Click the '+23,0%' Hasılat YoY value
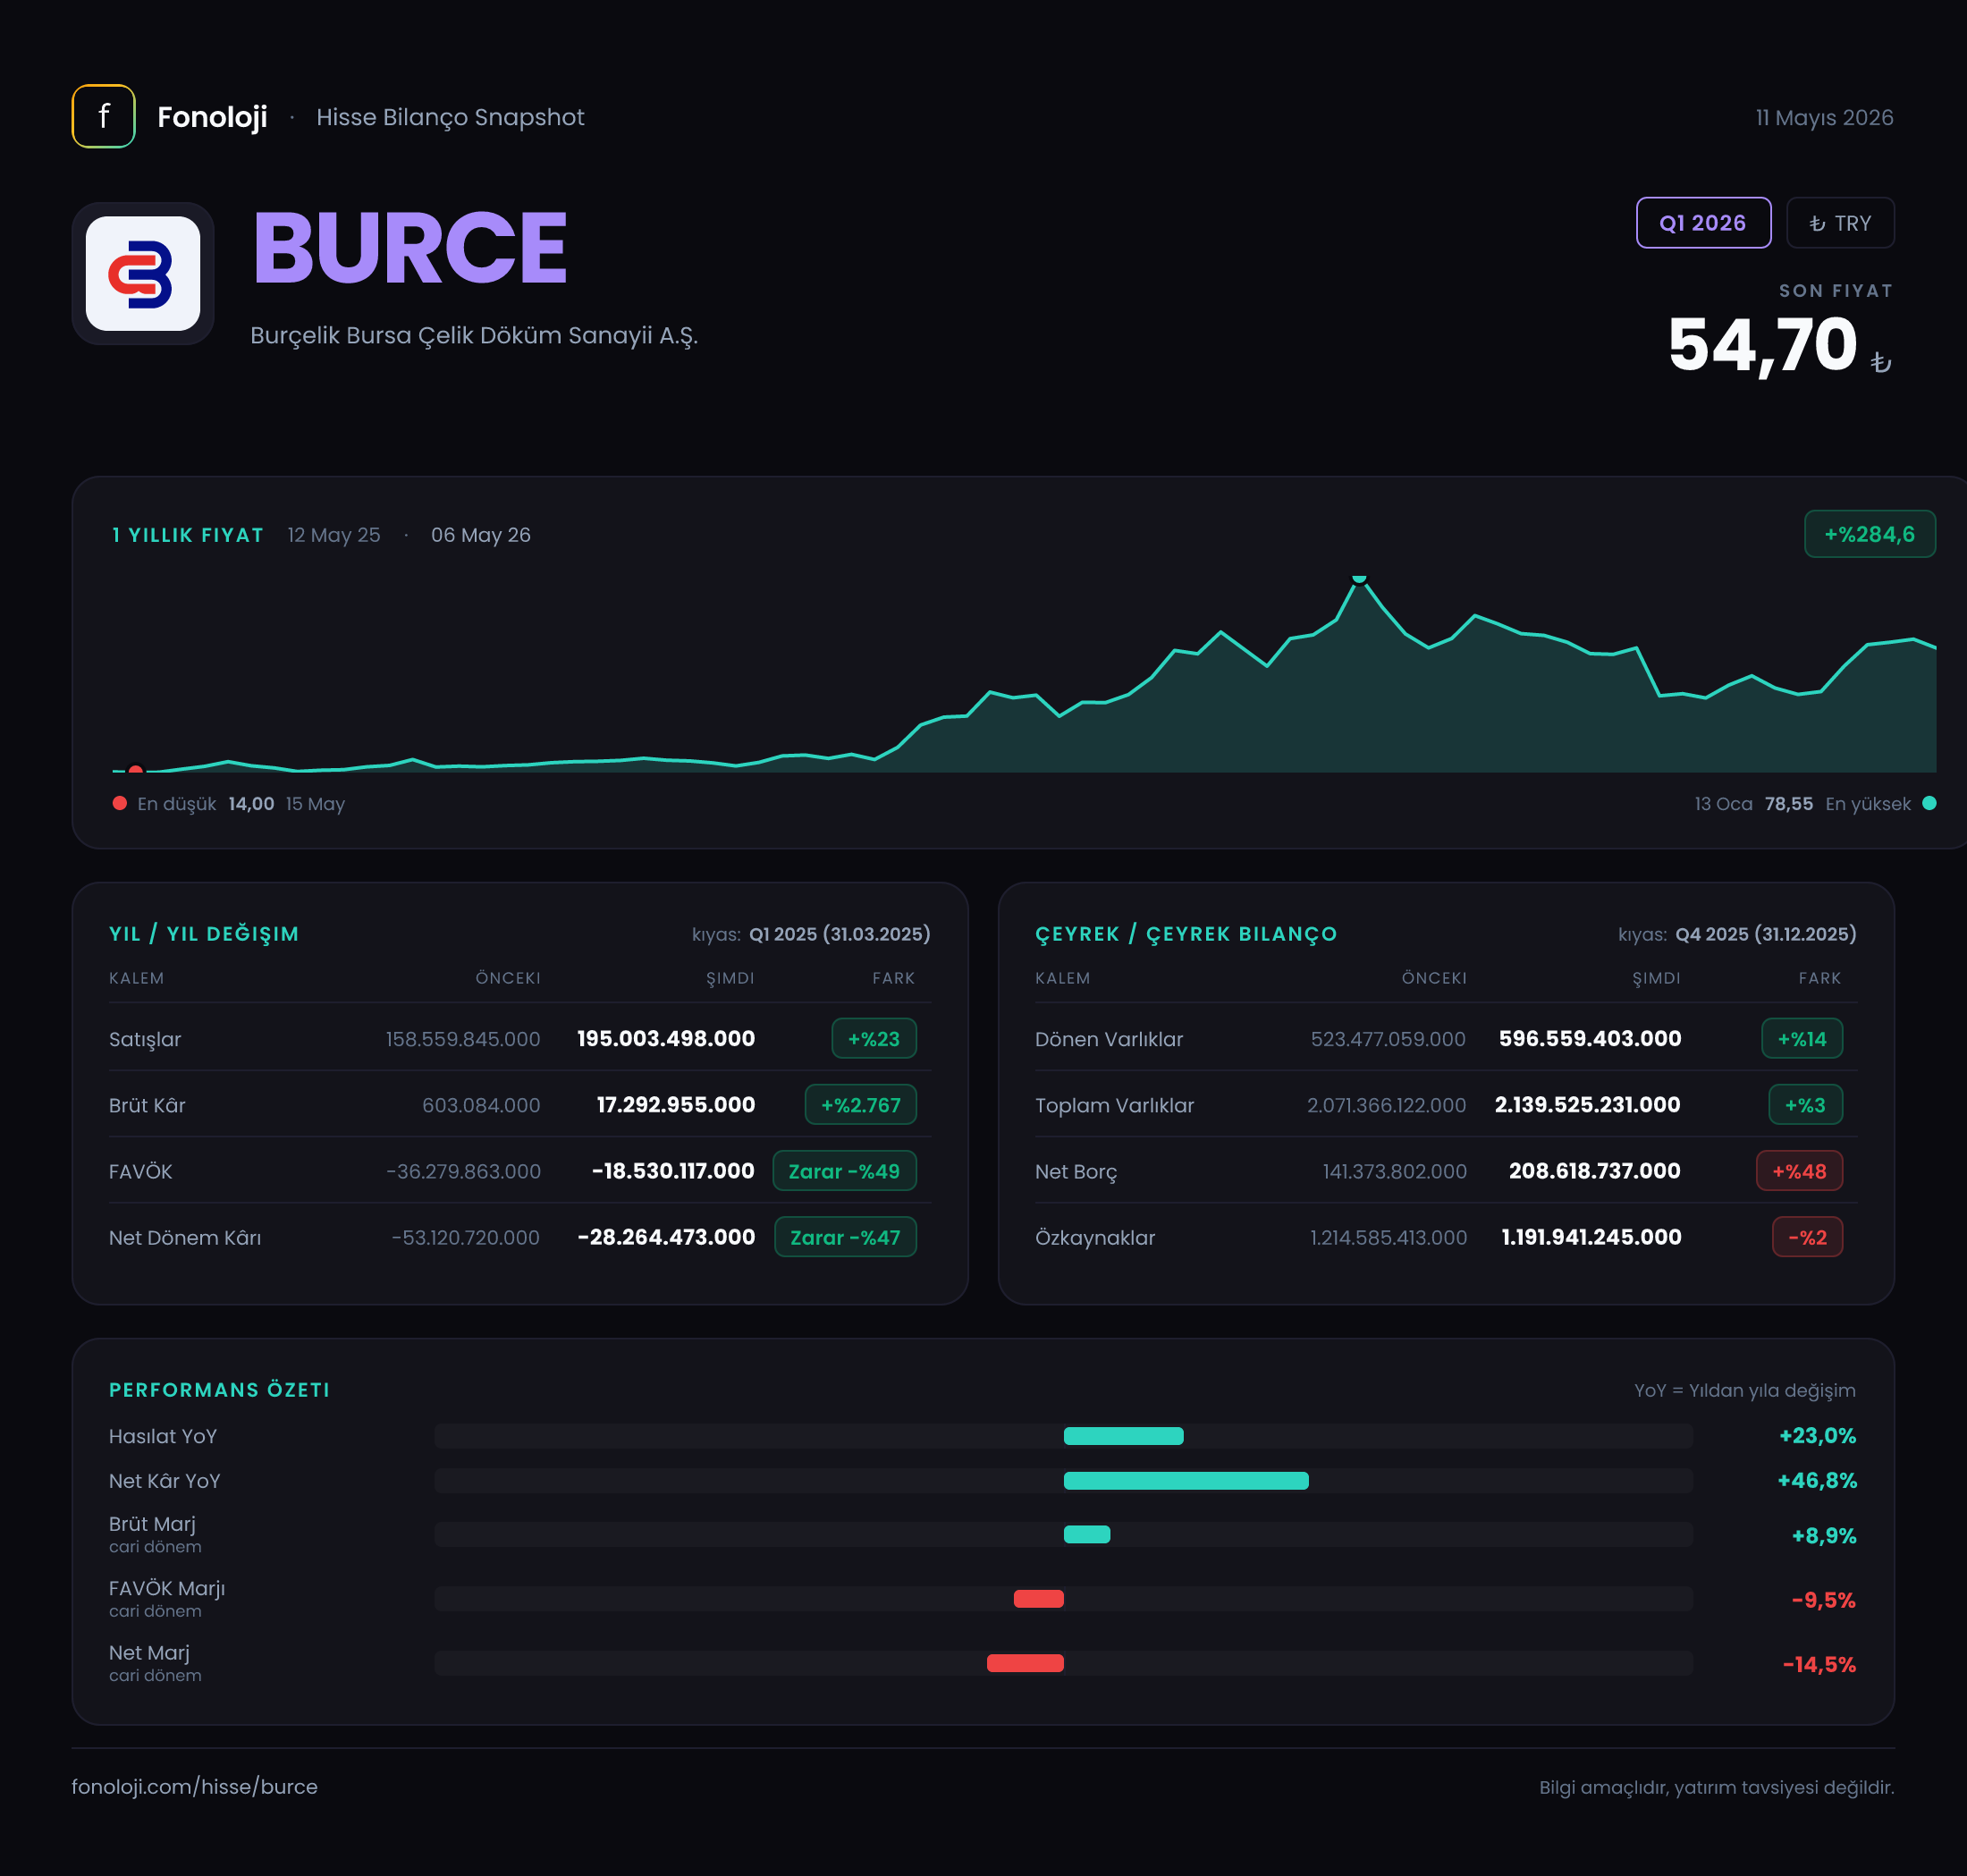The width and height of the screenshot is (1967, 1876). coord(1817,1435)
